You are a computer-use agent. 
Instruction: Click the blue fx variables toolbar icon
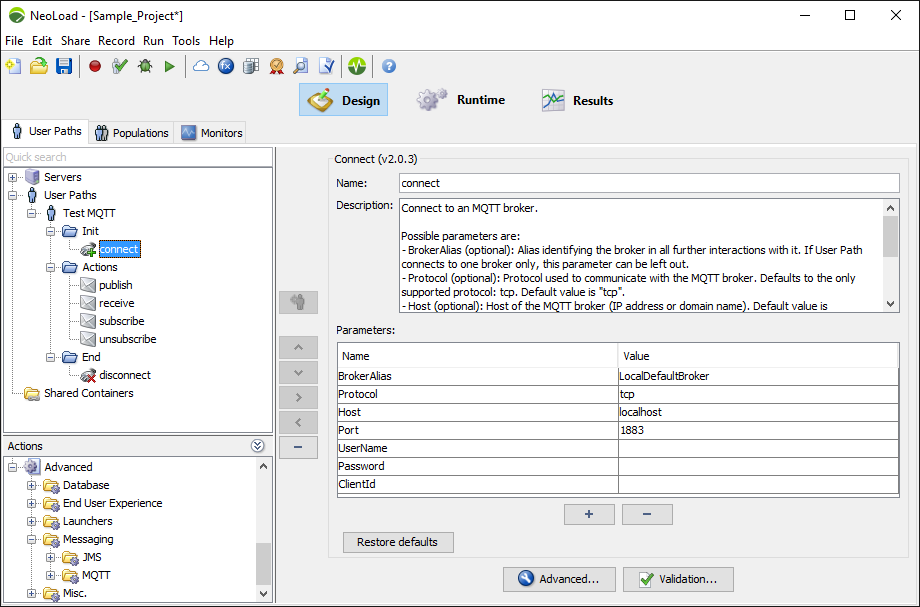point(226,66)
